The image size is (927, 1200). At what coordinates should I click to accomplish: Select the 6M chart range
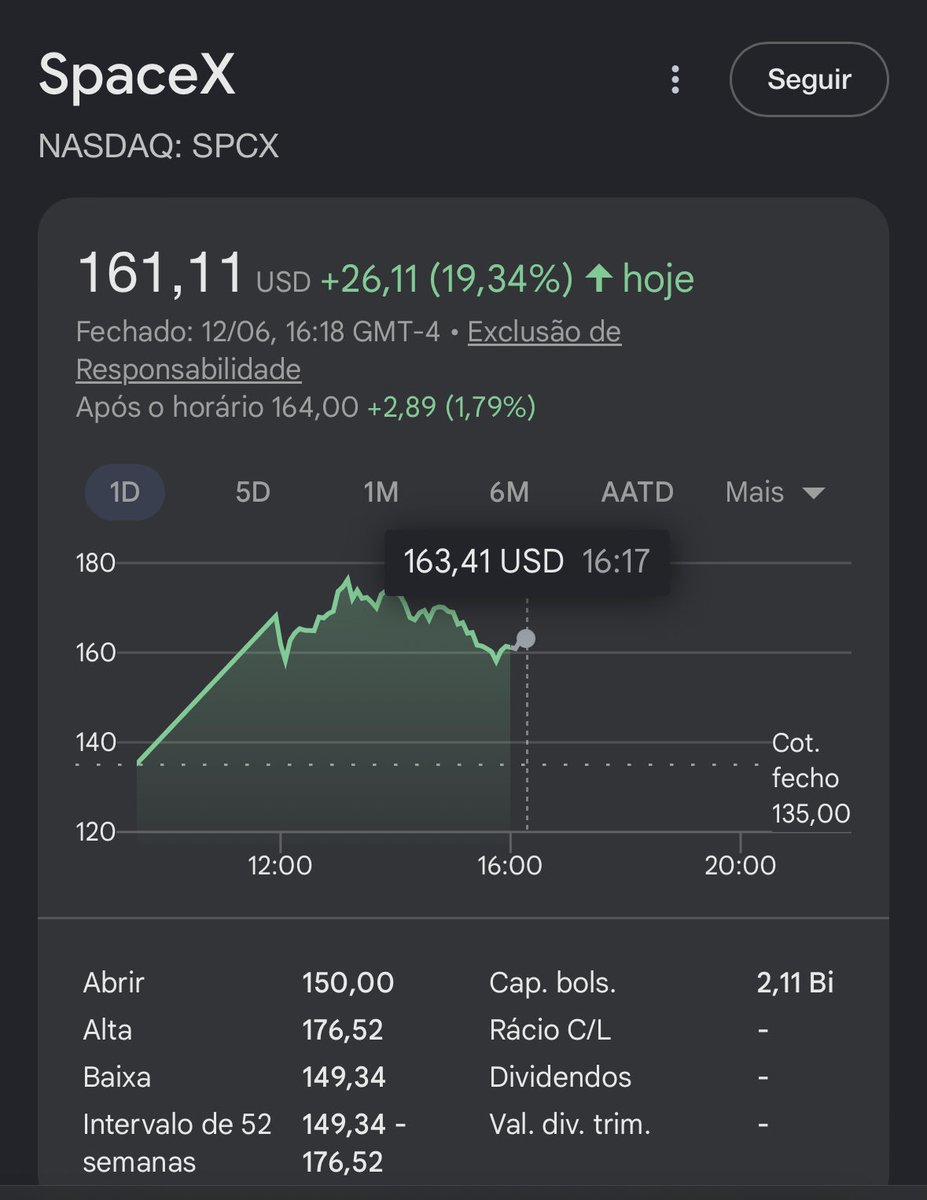tap(509, 492)
